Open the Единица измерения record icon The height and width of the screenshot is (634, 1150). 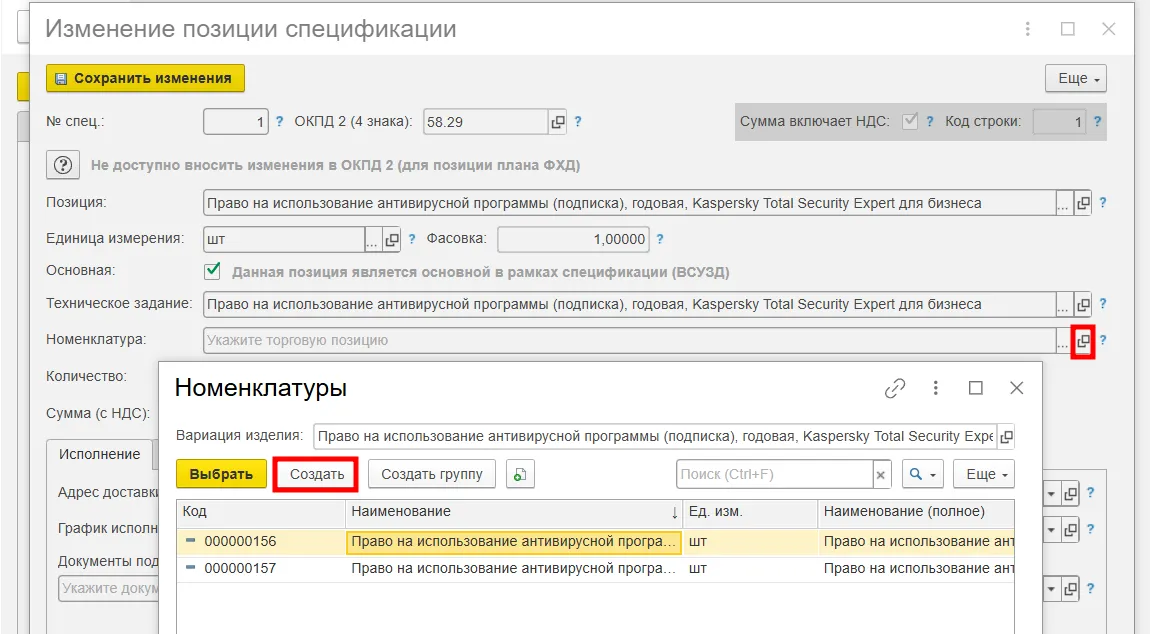tap(392, 239)
